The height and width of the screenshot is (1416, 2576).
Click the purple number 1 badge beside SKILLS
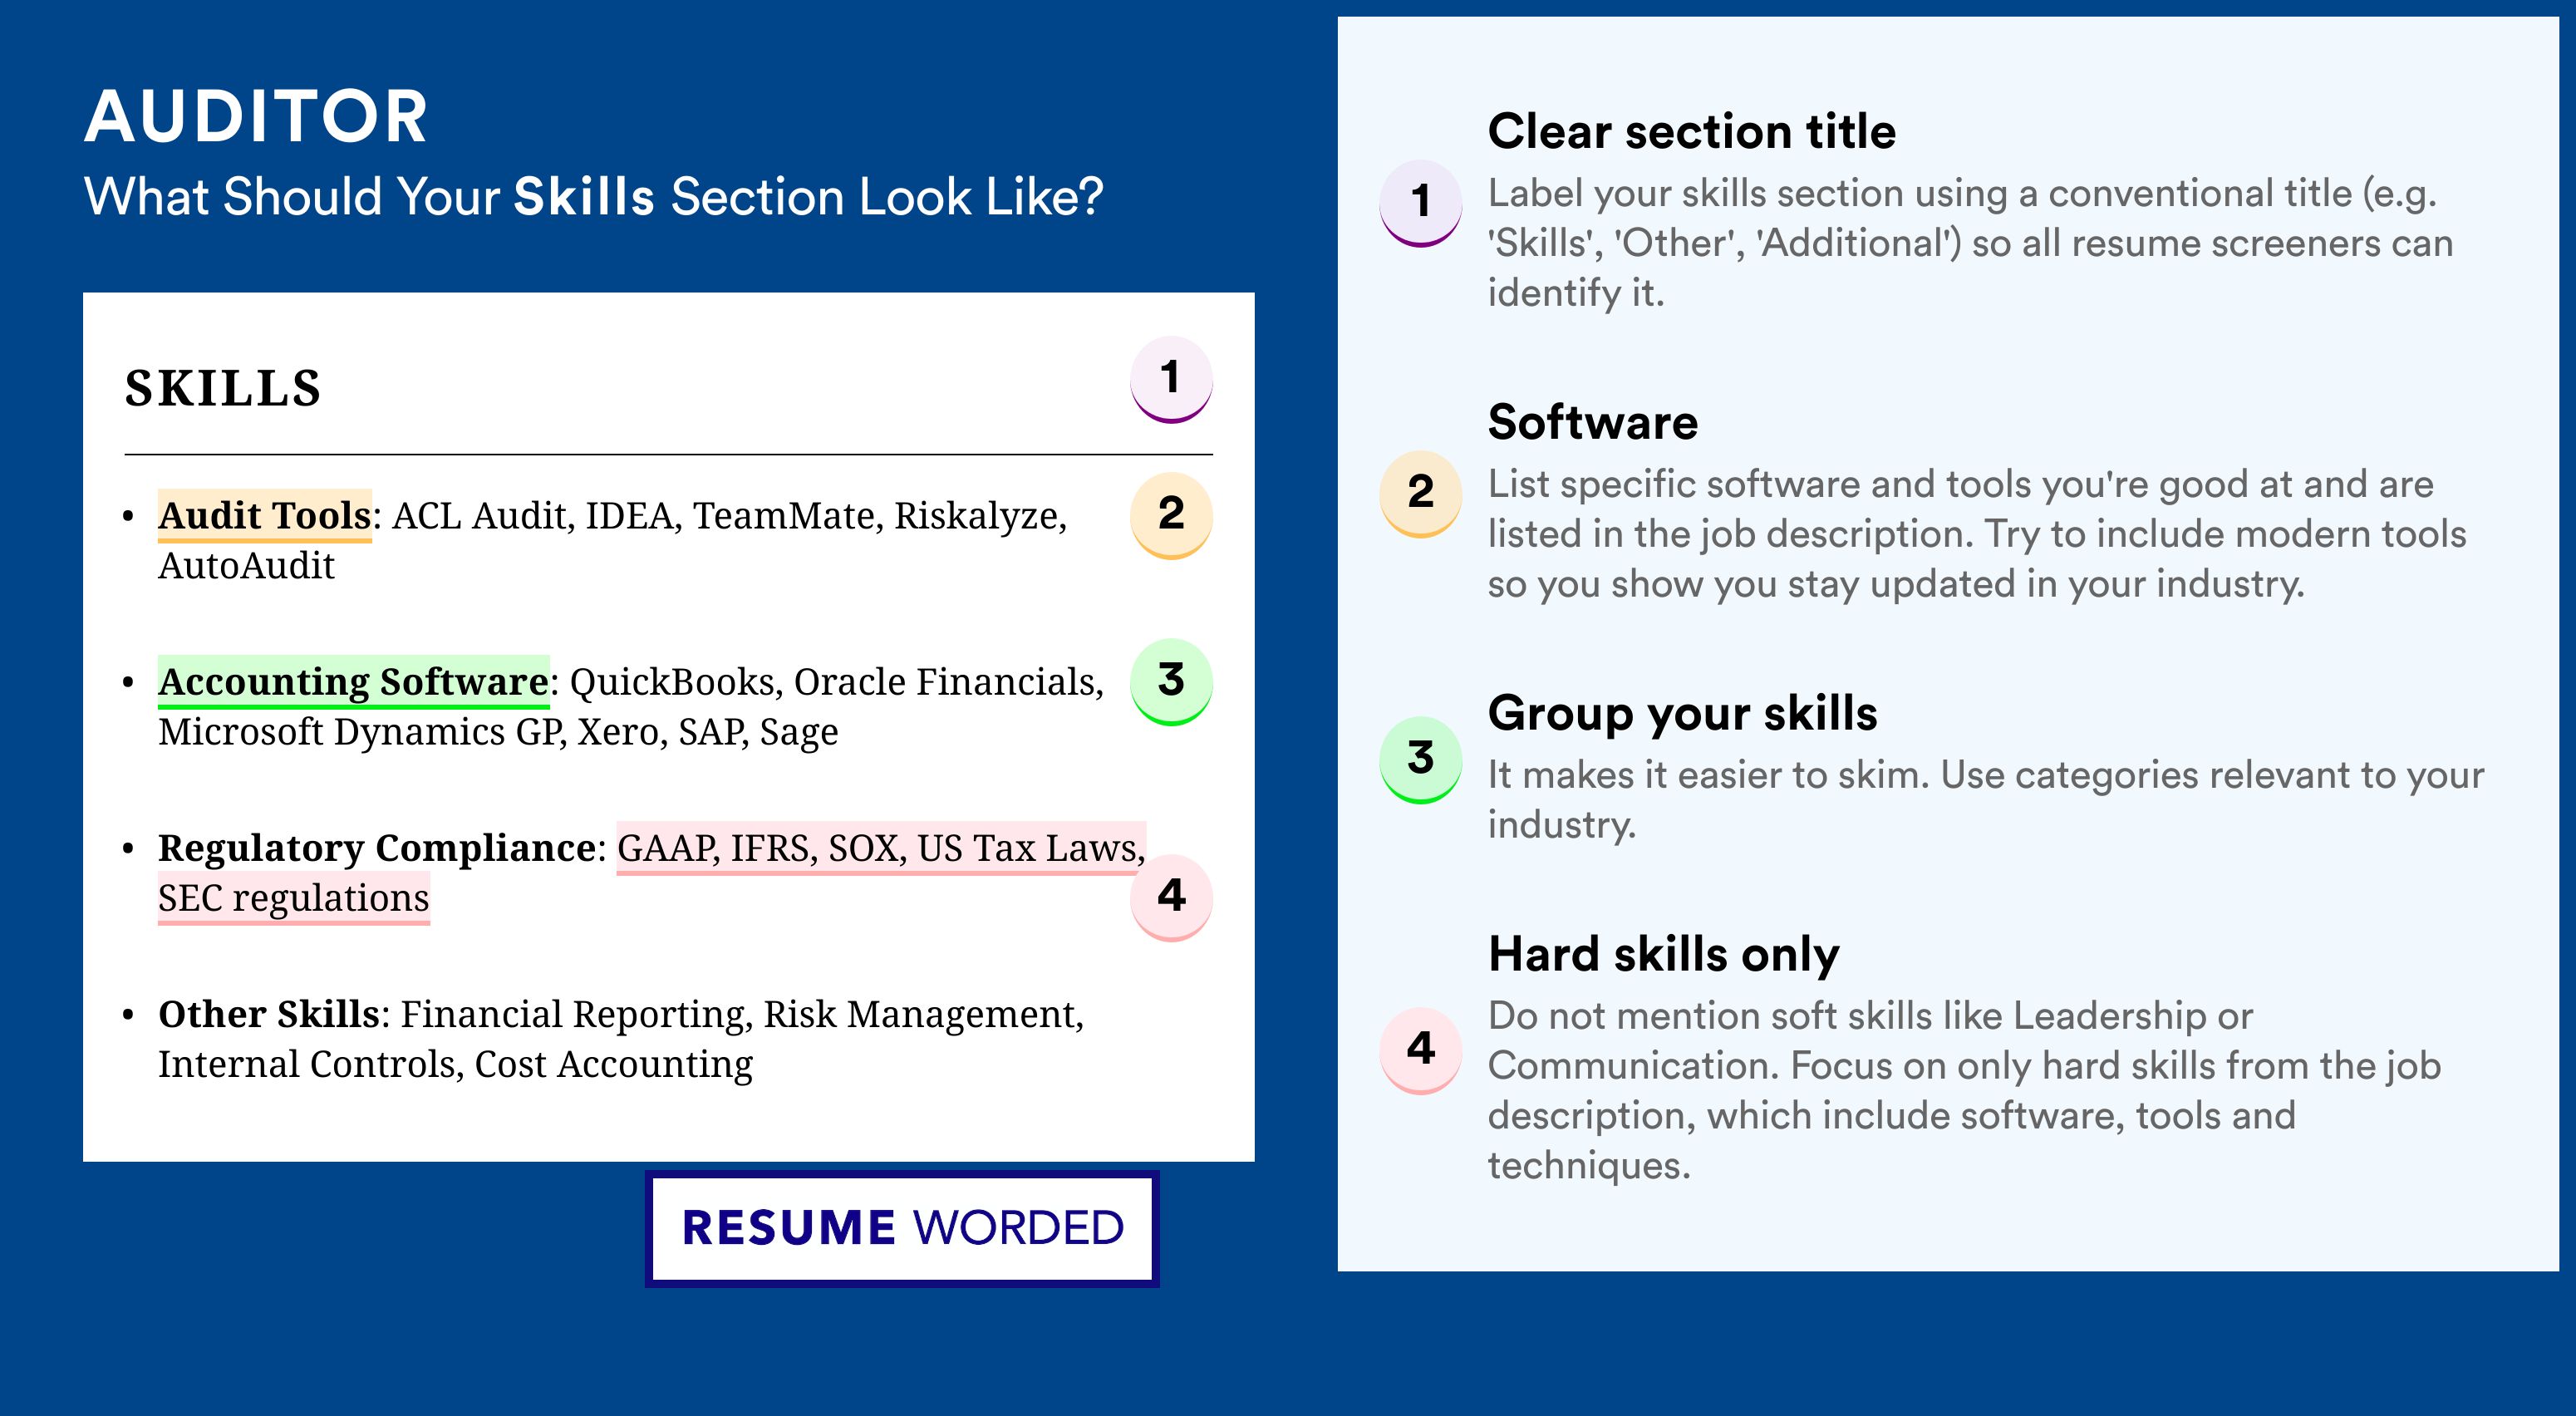[x=1171, y=379]
